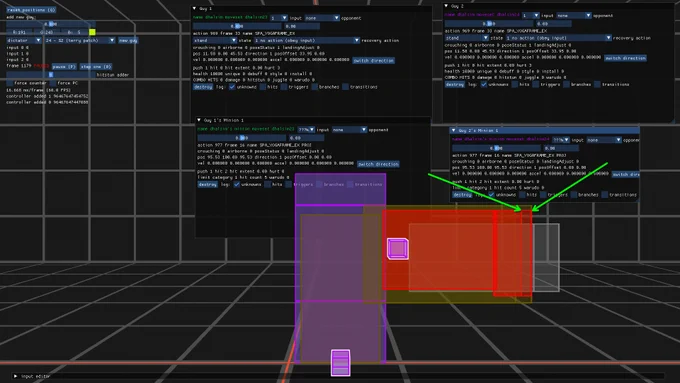Click Guy 1 switch direction button
Image resolution: width=680 pixels, height=383 pixels.
(x=373, y=61)
